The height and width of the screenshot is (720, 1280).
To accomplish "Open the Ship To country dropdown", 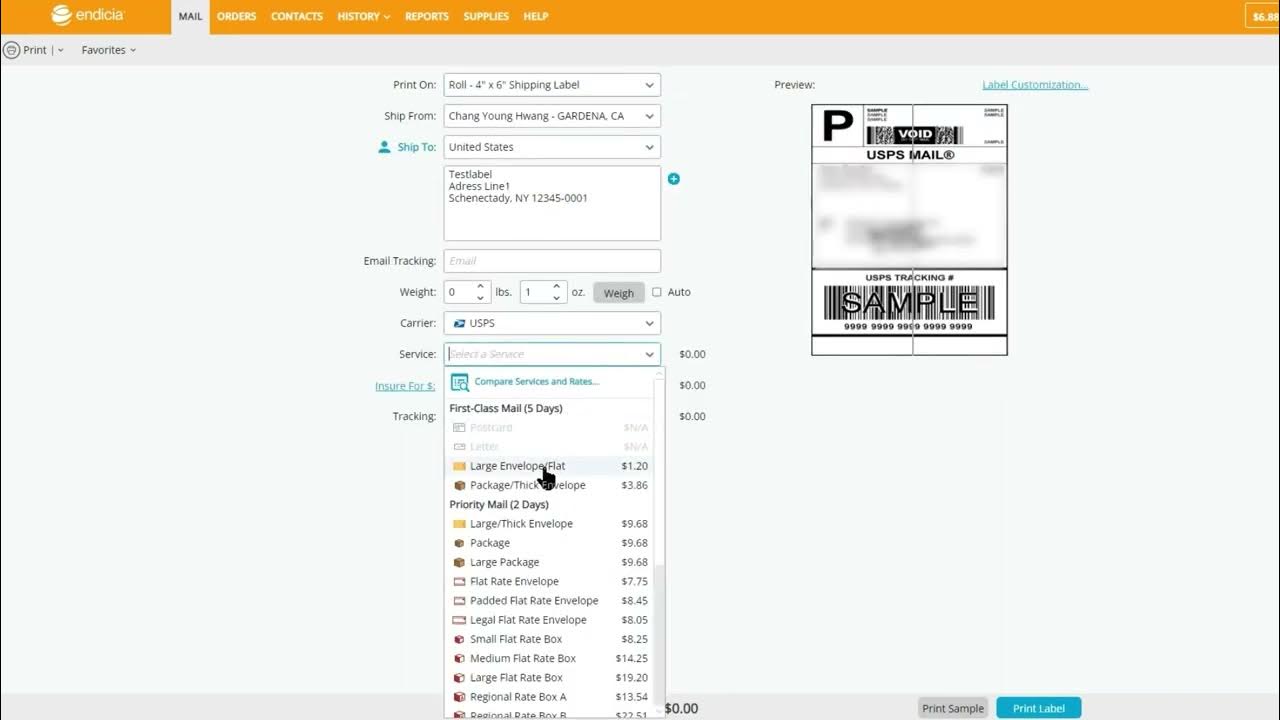I will click(552, 147).
